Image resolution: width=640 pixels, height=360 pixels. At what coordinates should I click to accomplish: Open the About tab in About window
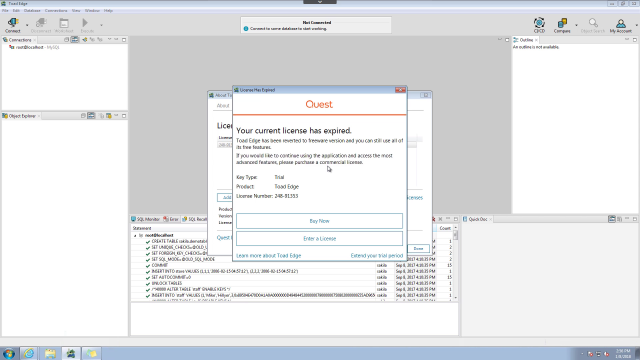point(223,106)
